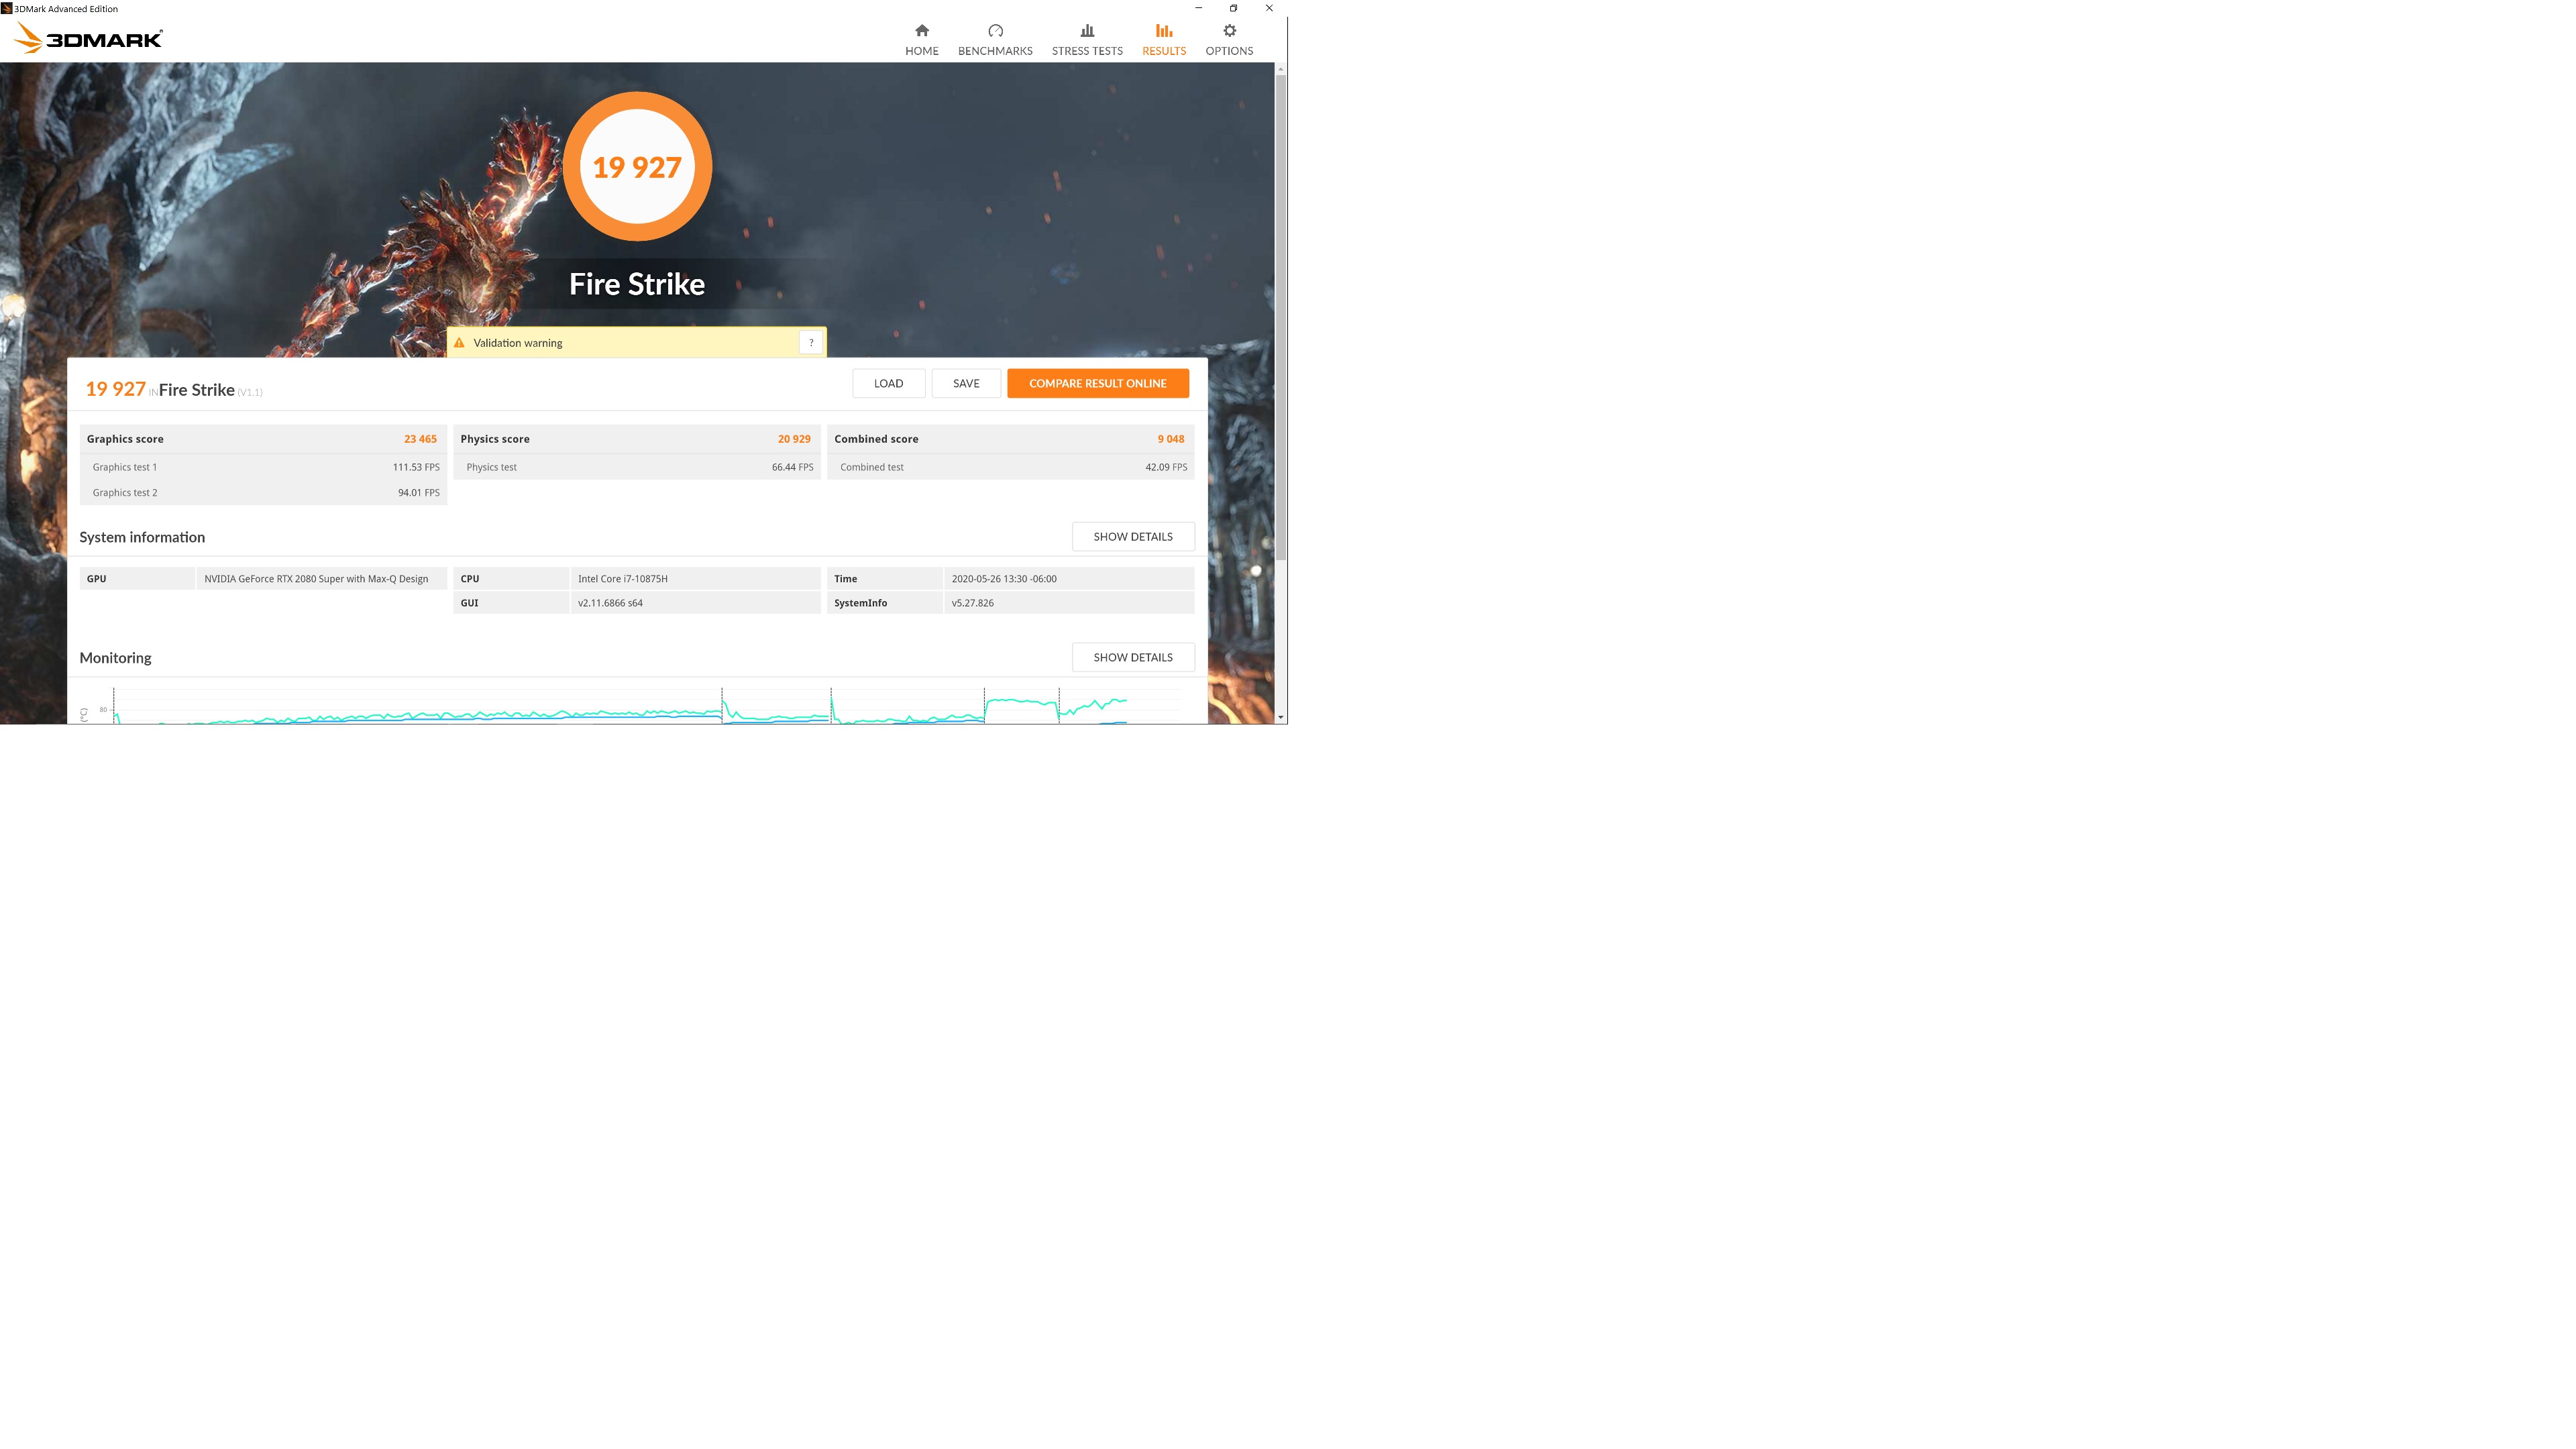Minimize the 3DMark window
The height and width of the screenshot is (1449, 2576).
1198,8
